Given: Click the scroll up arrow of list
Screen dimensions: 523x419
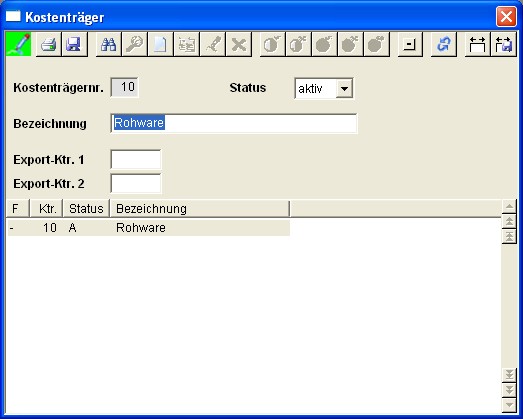Looking at the screenshot, I should pyautogui.click(x=509, y=206).
